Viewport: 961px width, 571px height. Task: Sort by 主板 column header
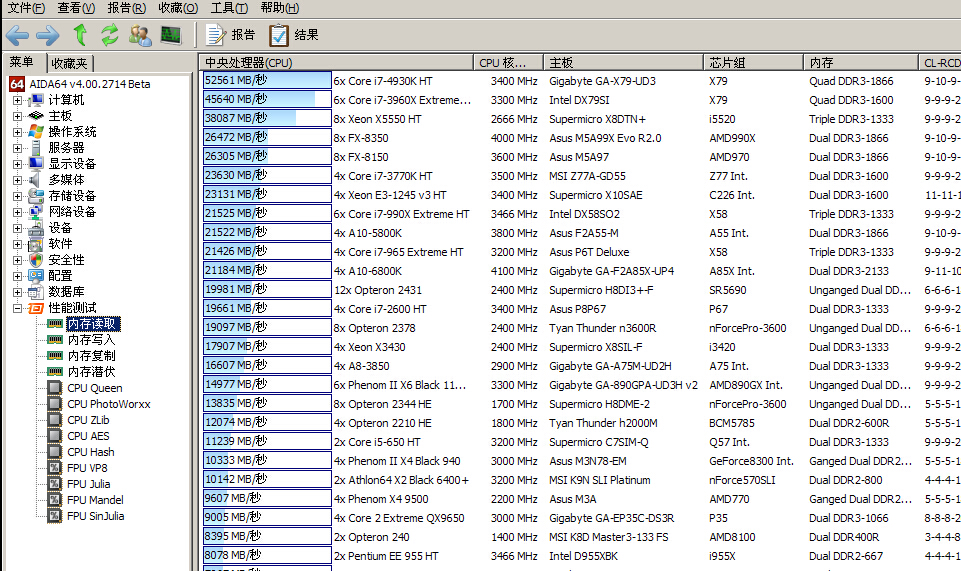click(x=623, y=62)
